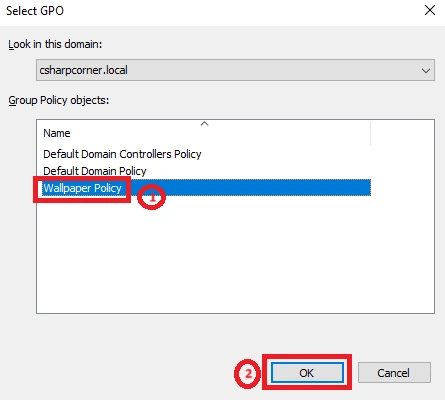Click the Look in this domain label
The image size is (445, 400).
(55, 44)
